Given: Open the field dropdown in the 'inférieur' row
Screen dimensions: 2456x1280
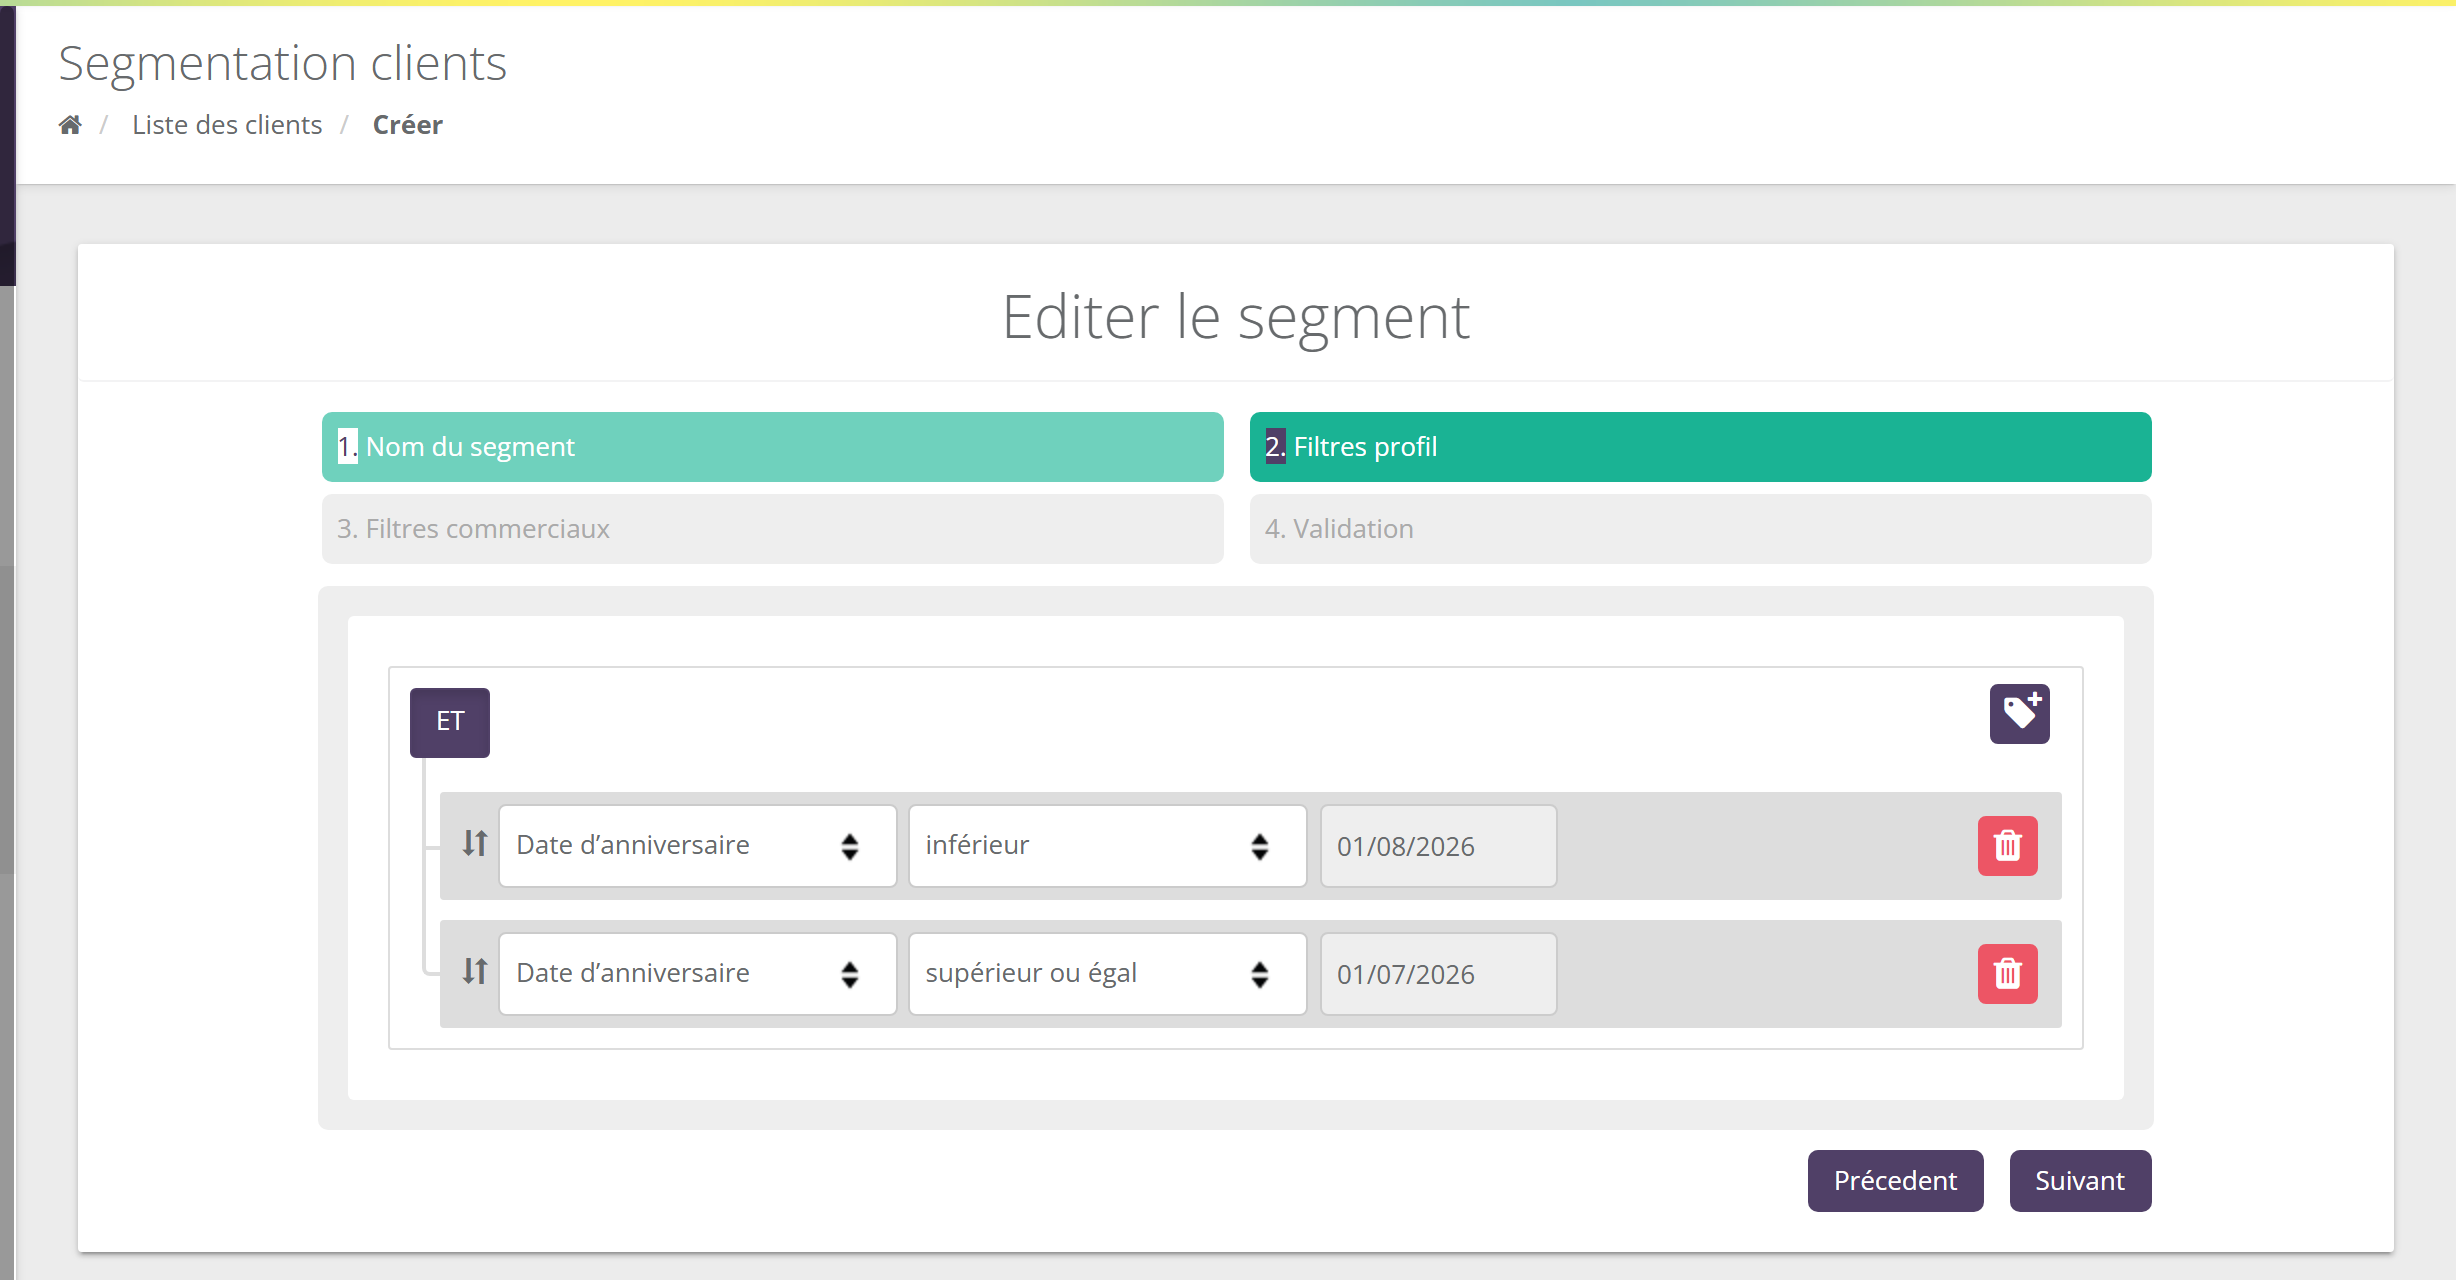Looking at the screenshot, I should 698,846.
